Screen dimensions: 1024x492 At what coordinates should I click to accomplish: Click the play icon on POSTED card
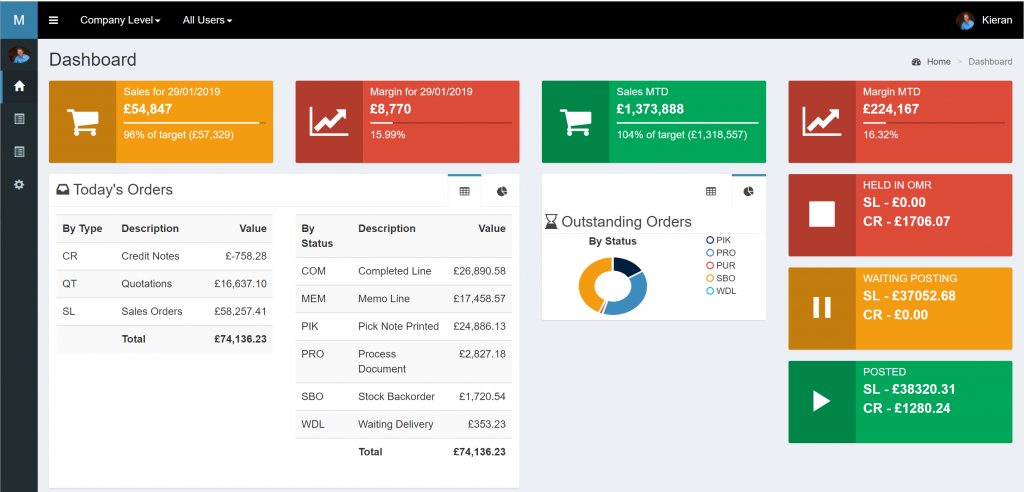(822, 401)
